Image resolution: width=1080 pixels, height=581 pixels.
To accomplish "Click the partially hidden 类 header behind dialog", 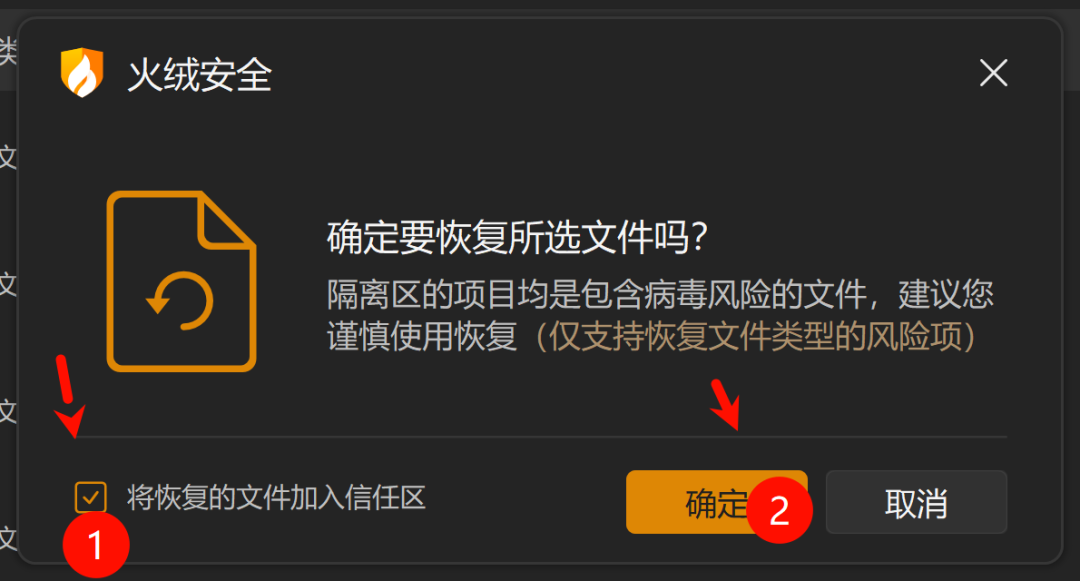I will (x=8, y=51).
